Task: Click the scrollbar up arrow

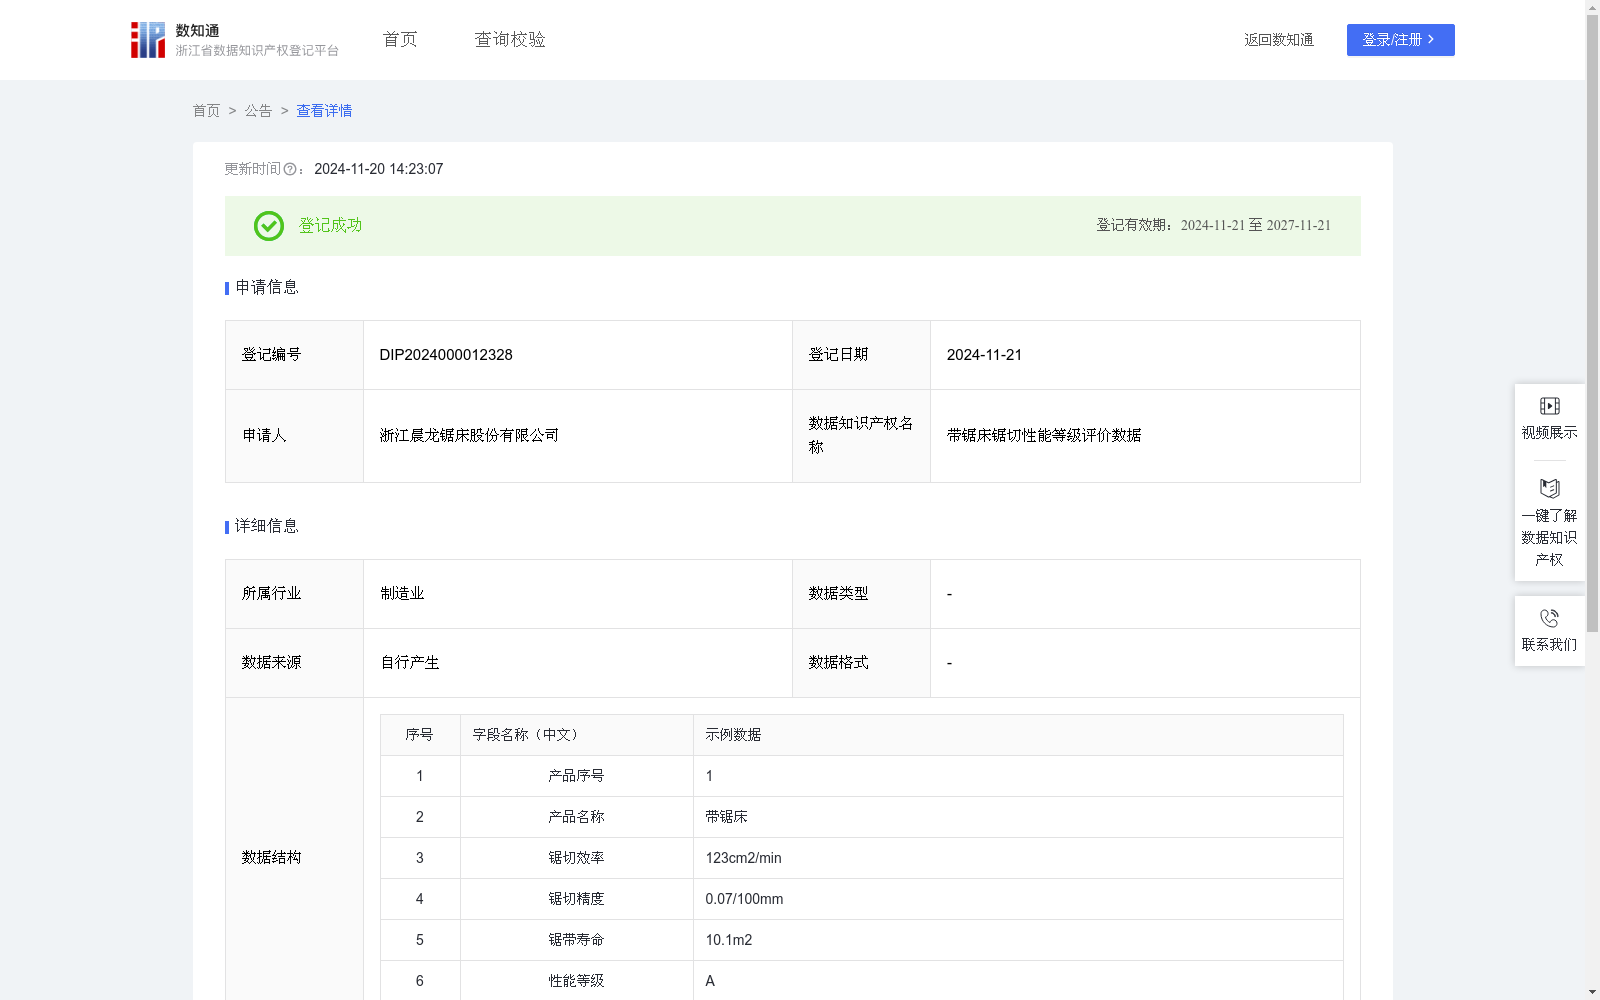Action: tap(1592, 7)
